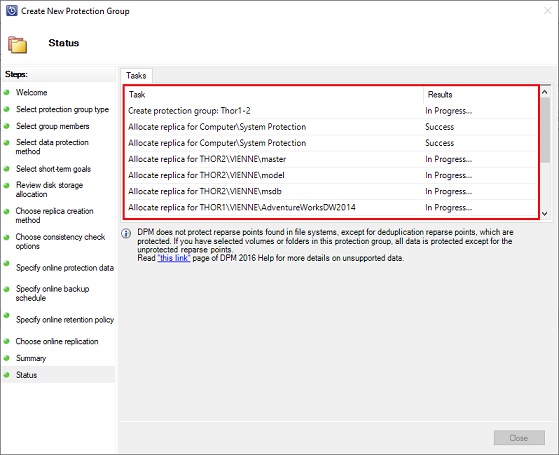Click the protection group folder icon

(x=17, y=45)
